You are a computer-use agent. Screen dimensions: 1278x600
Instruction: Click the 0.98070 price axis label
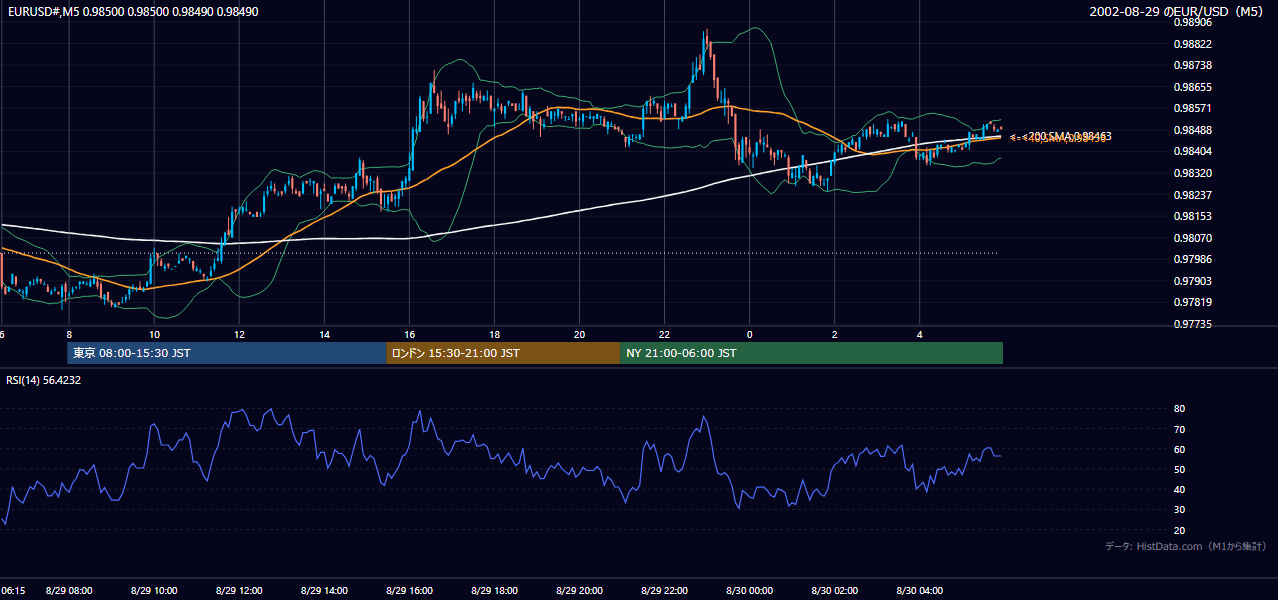click(1192, 238)
